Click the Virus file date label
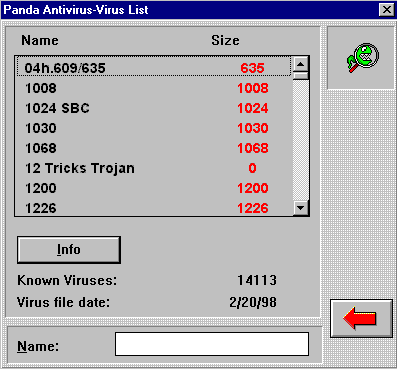Screen dimensions: 397x369 click(63, 302)
